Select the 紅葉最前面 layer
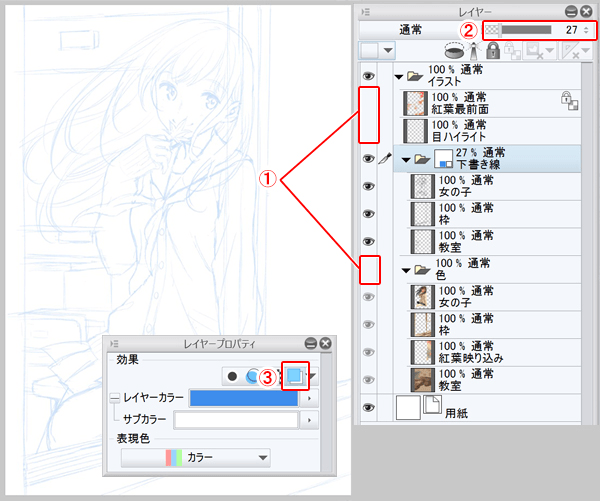The width and height of the screenshot is (600, 501). [x=491, y=103]
